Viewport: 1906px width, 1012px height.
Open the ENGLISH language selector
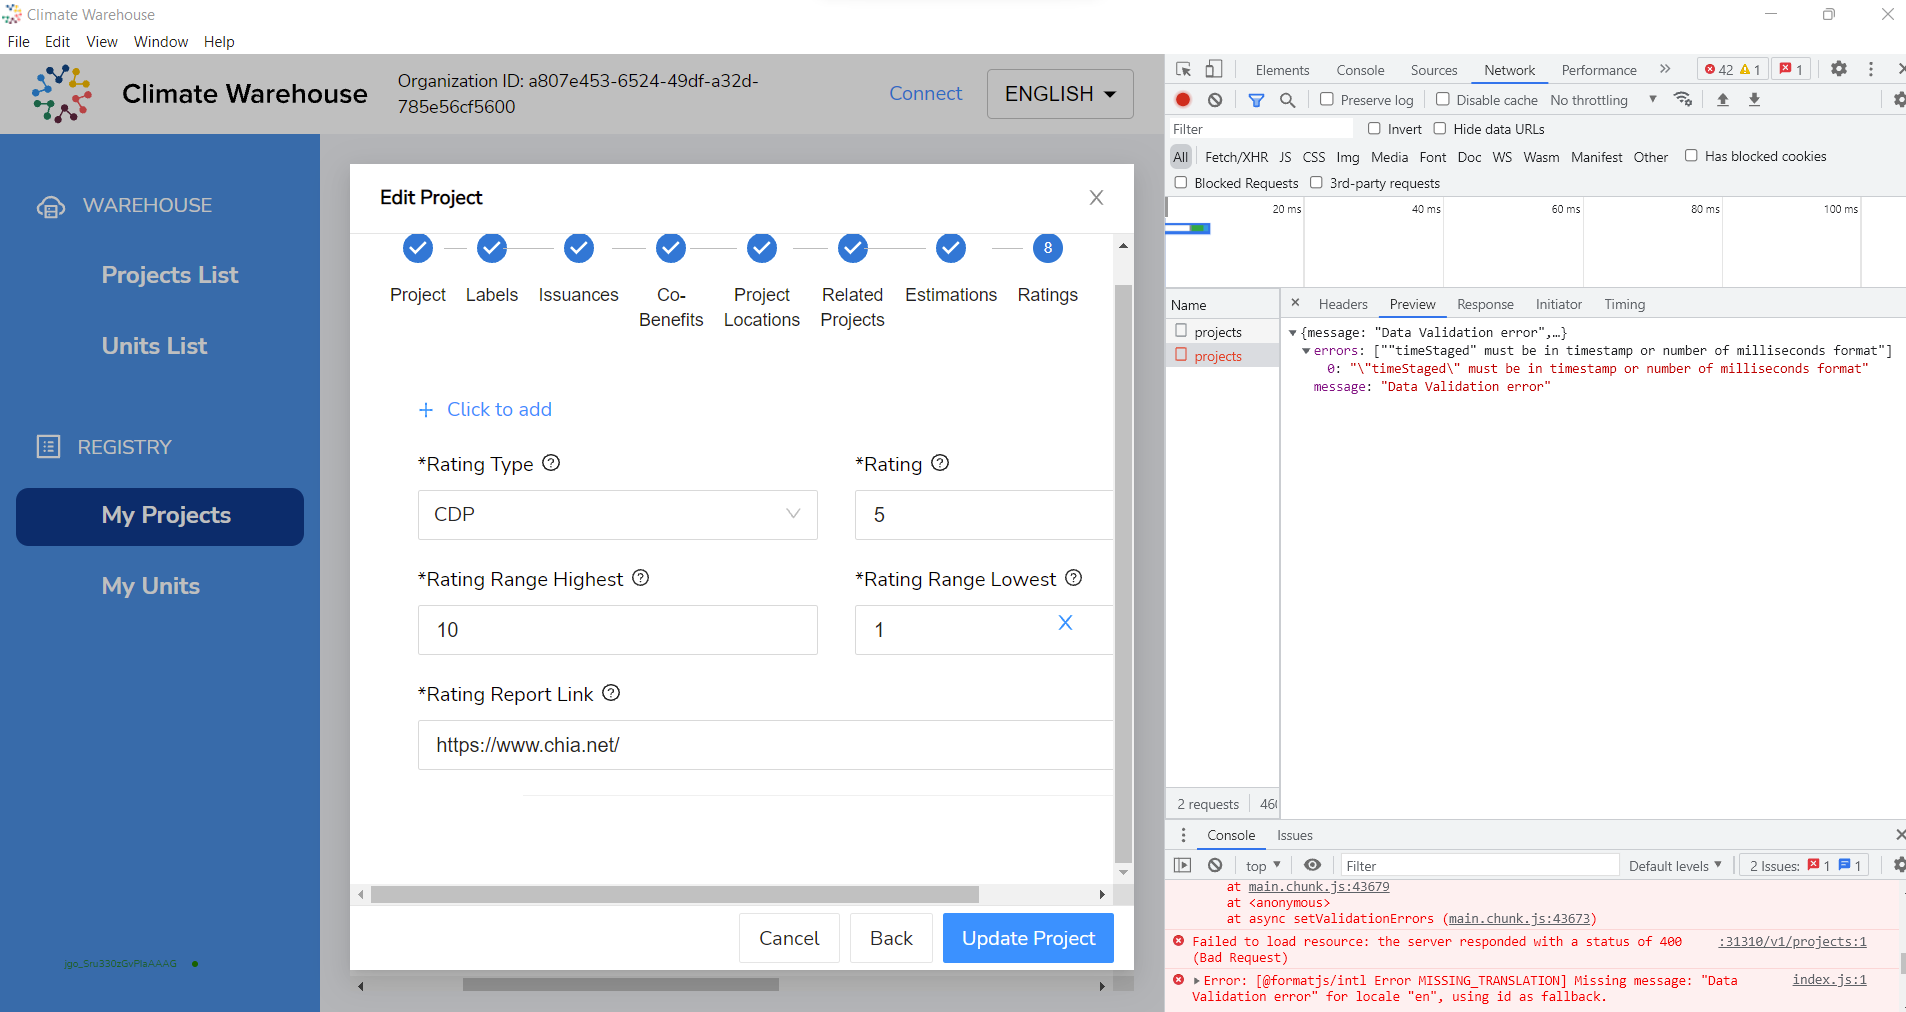coord(1058,93)
